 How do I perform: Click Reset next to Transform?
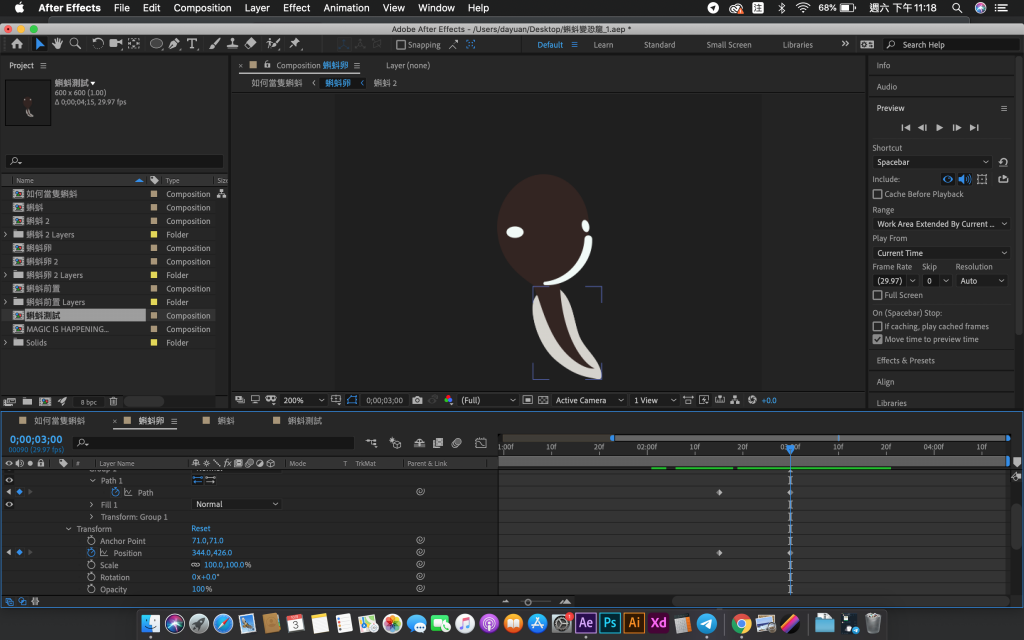[x=201, y=529]
